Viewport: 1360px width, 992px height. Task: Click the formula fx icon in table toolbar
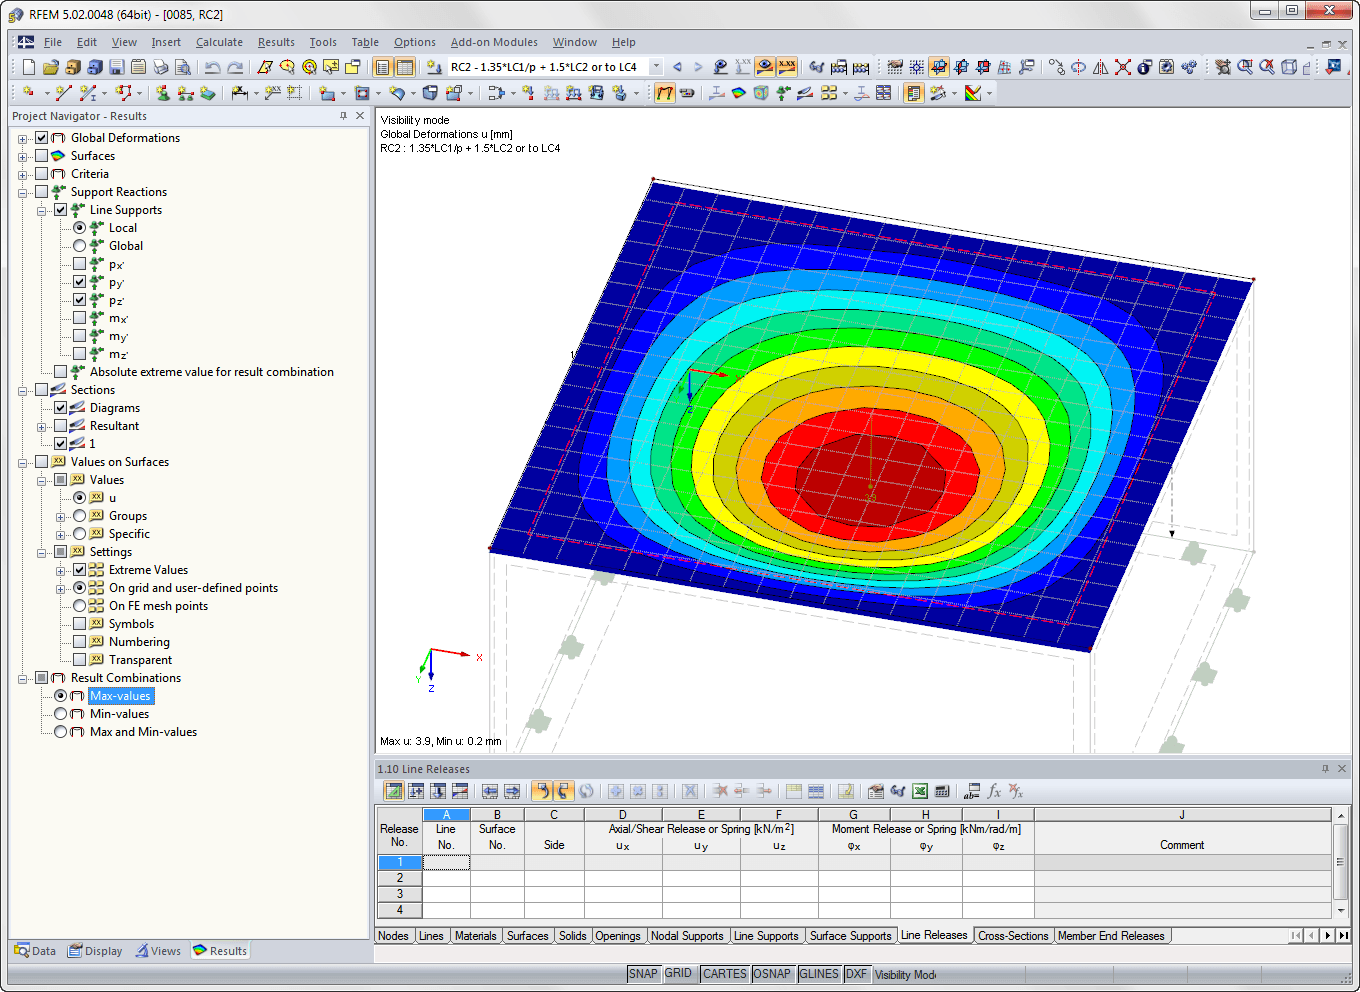click(x=994, y=791)
